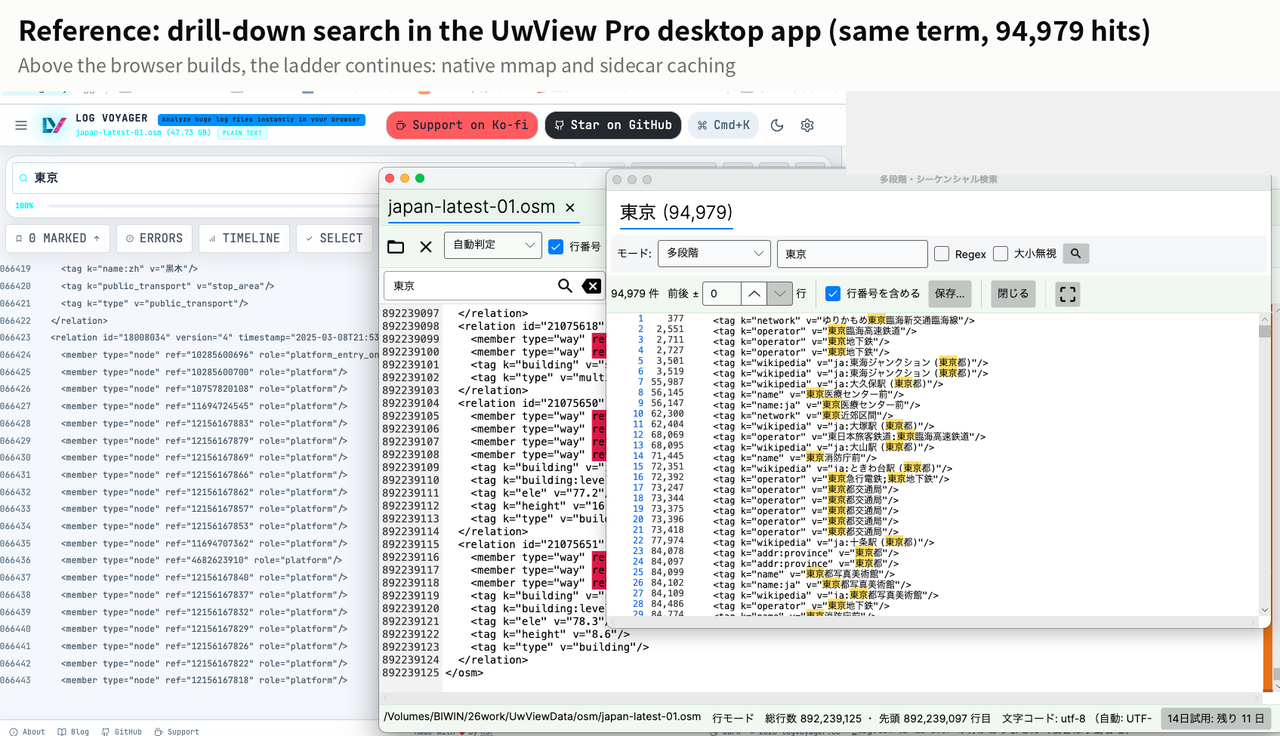The image size is (1280, 736).
Task: Click the 14日試用 trial status label
Action: point(1216,718)
